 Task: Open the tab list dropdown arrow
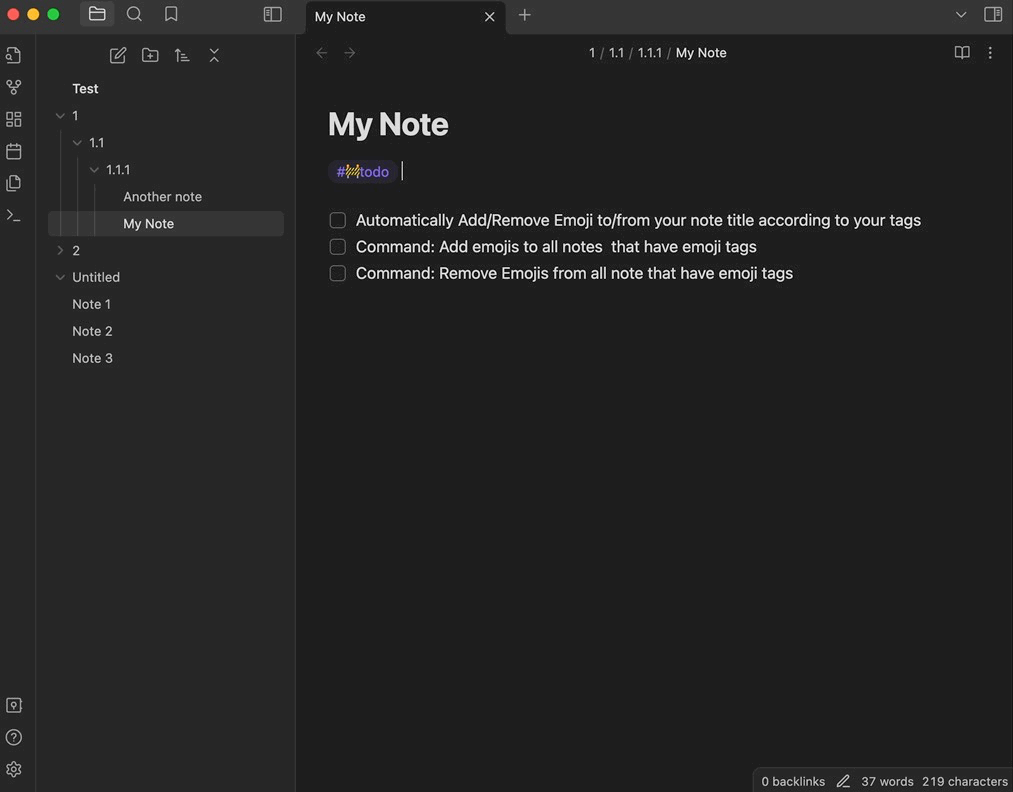961,15
